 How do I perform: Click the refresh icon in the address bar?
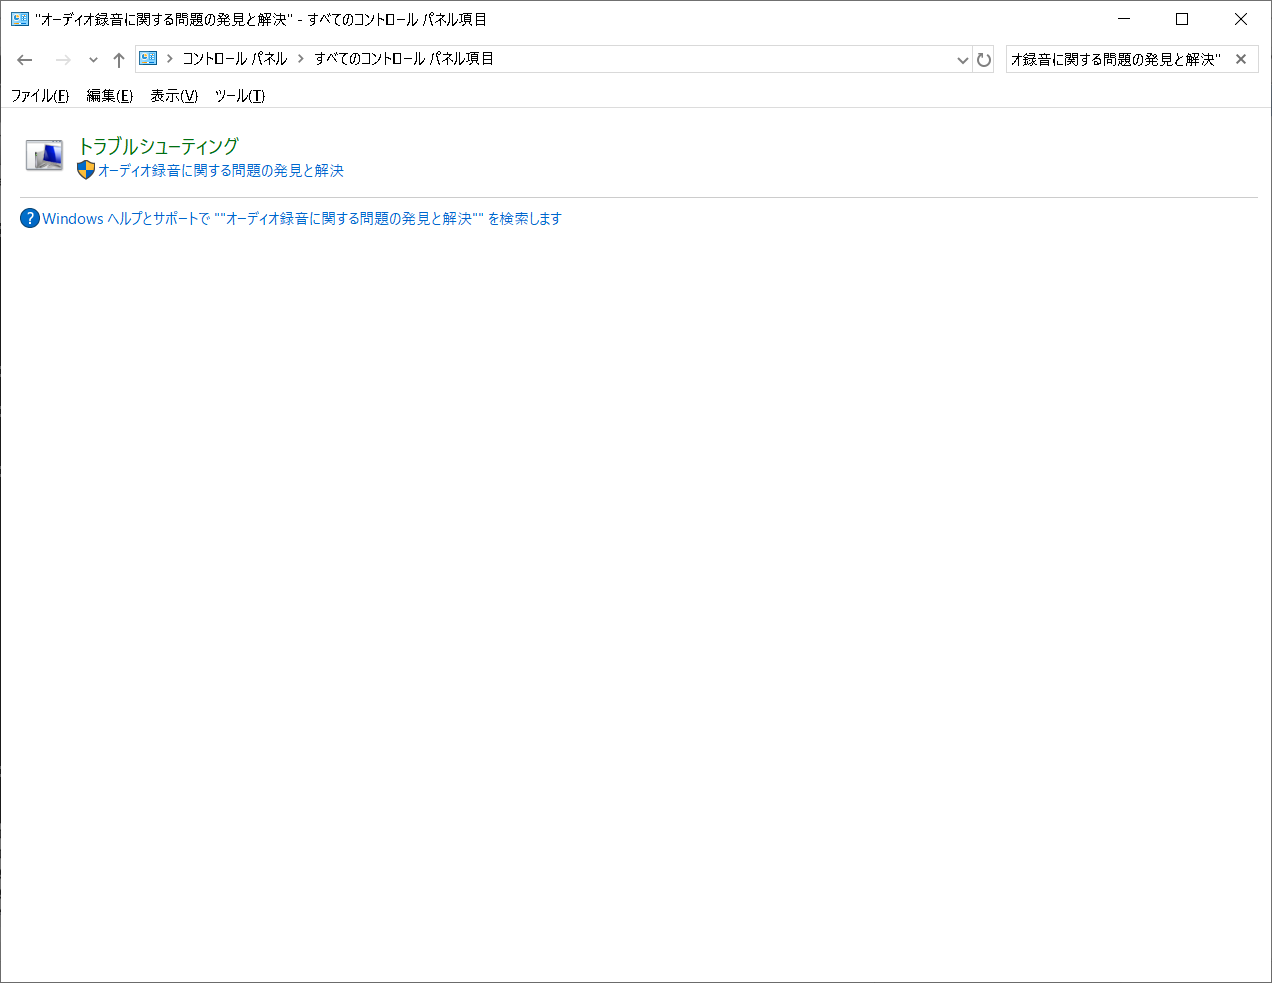point(984,59)
